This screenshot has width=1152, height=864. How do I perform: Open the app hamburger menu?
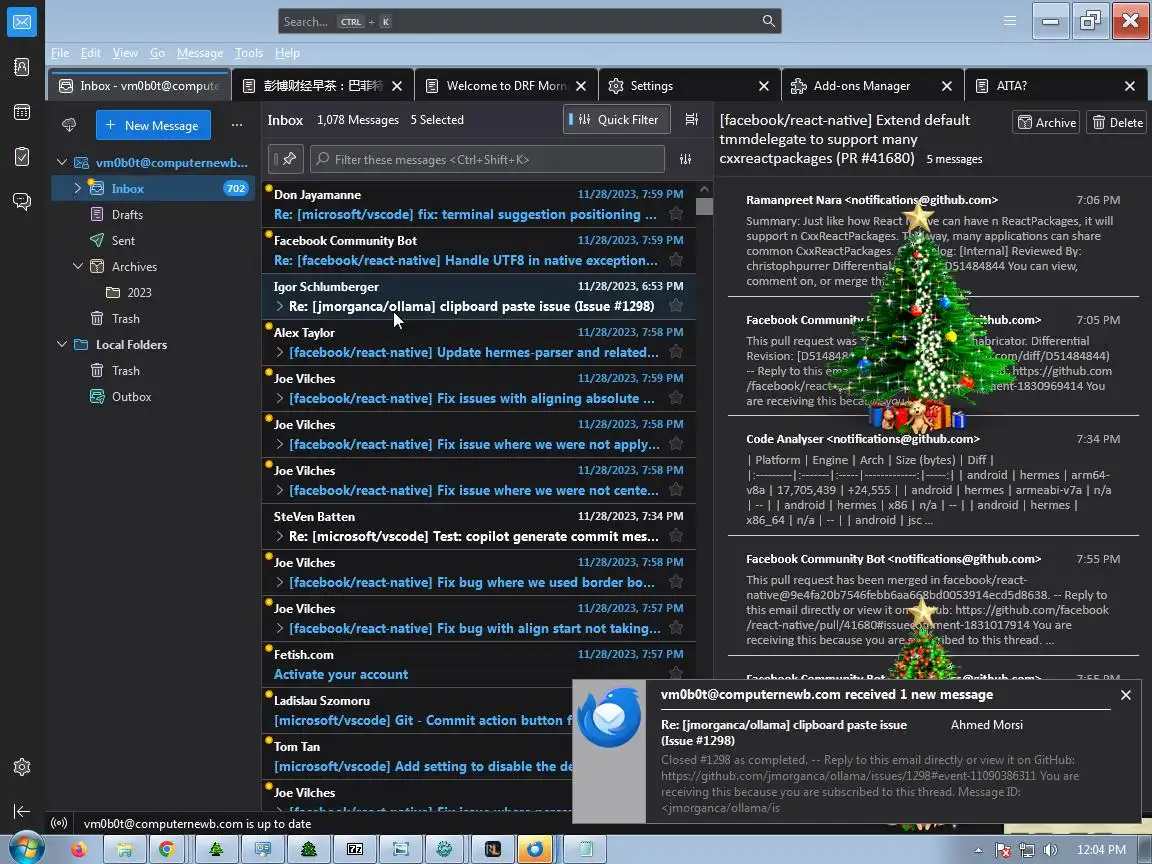1010,21
